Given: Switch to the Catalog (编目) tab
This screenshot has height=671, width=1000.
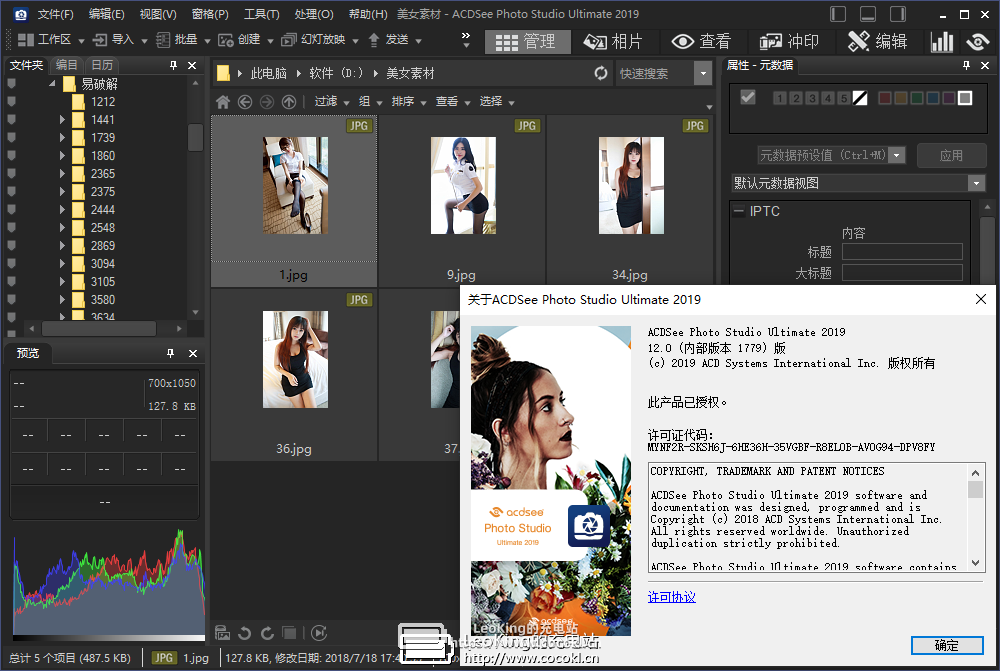Looking at the screenshot, I should tap(66, 65).
